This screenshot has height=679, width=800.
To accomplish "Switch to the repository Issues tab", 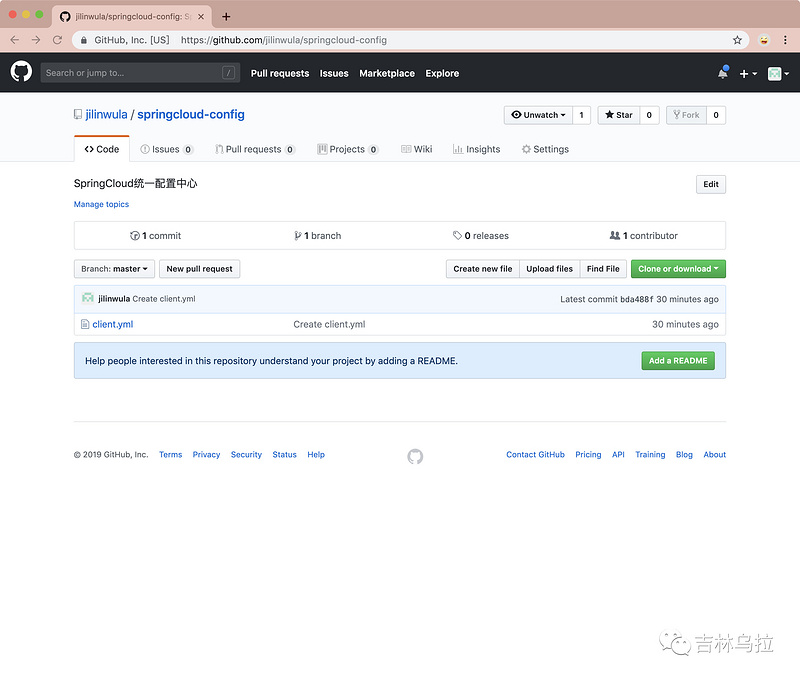I will 166,149.
